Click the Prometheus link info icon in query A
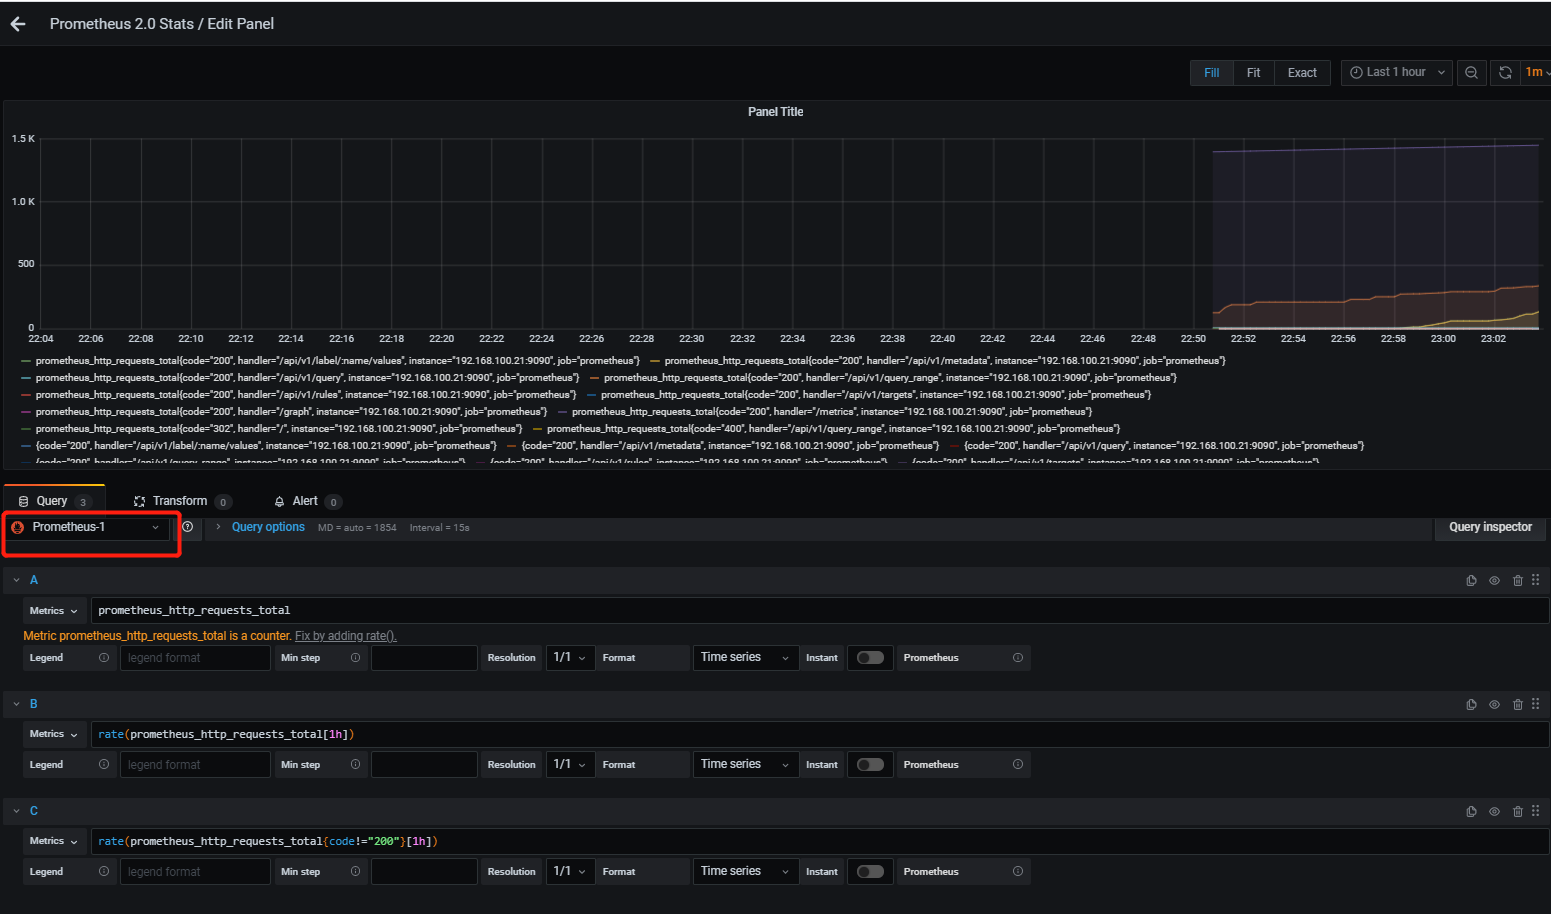Screen dimensions: 1551x914 1018,658
